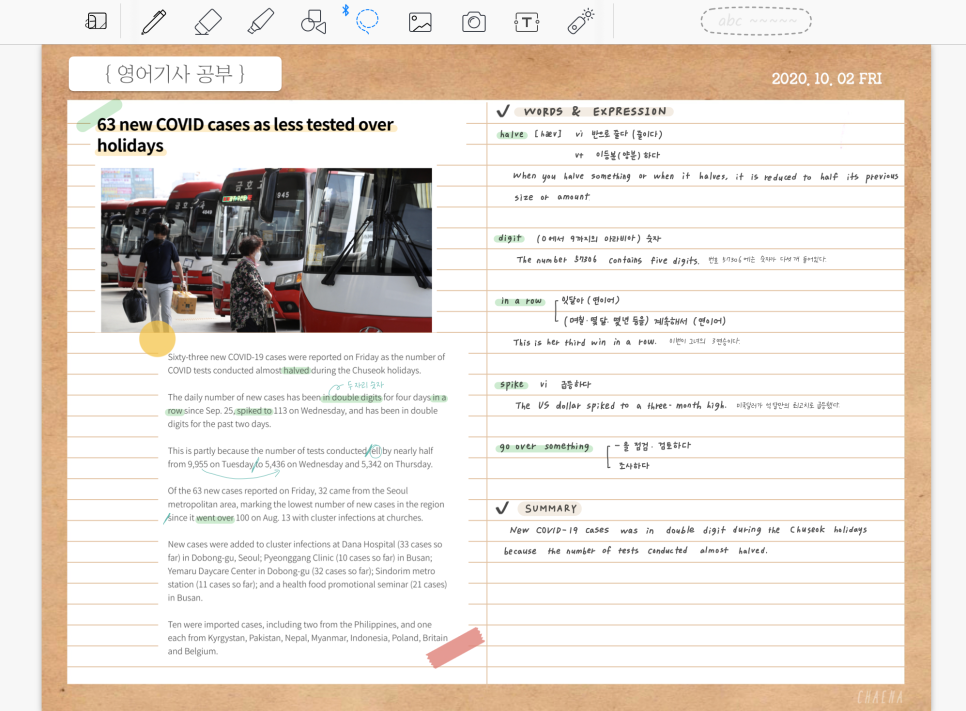Click the headline '63 new COVID cases'
This screenshot has width=966, height=711.
(245, 134)
